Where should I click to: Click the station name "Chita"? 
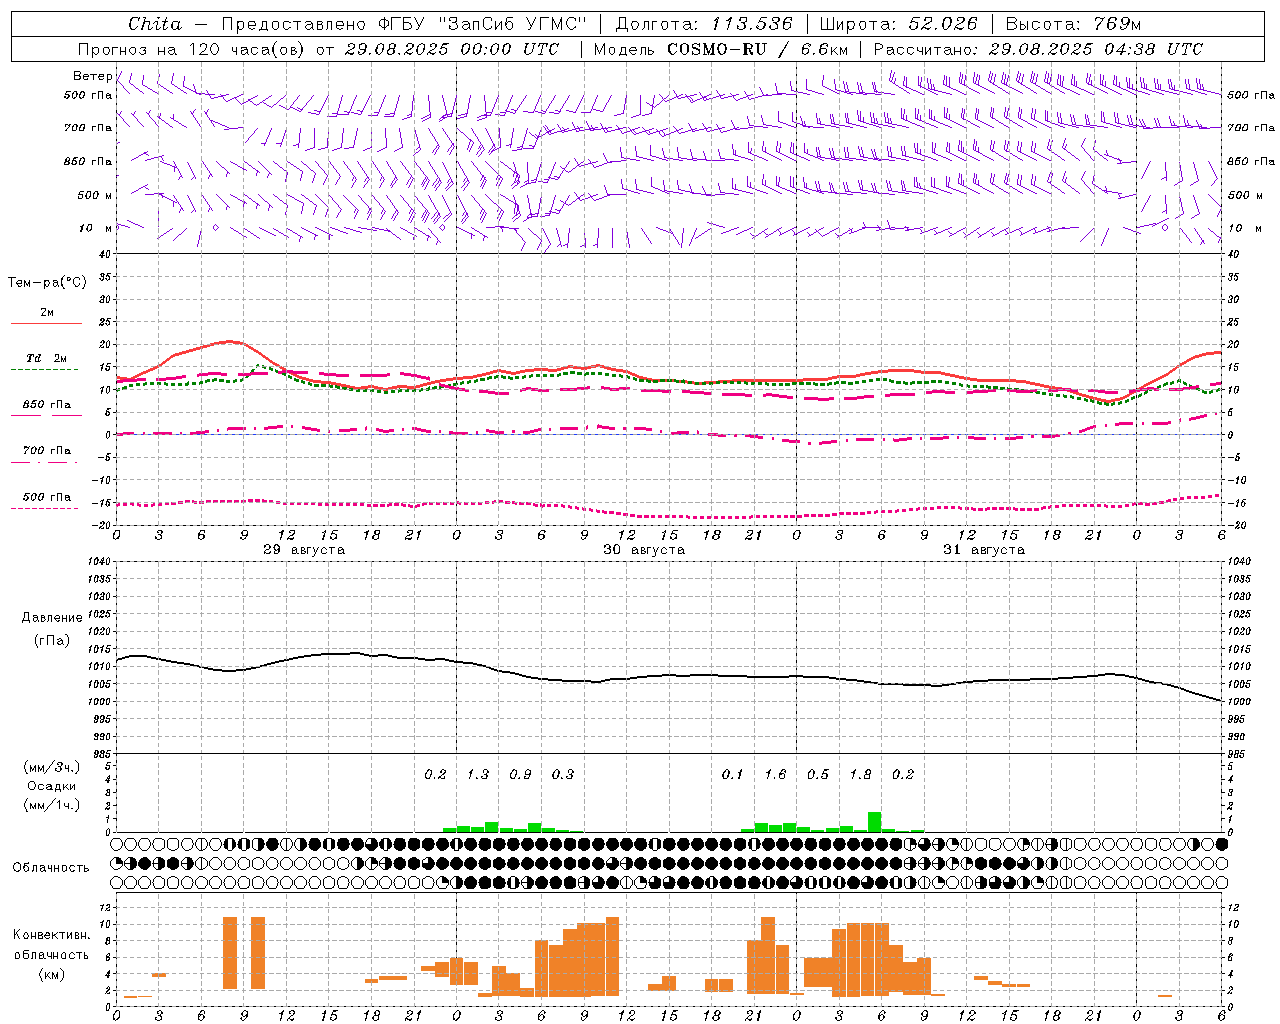(155, 24)
